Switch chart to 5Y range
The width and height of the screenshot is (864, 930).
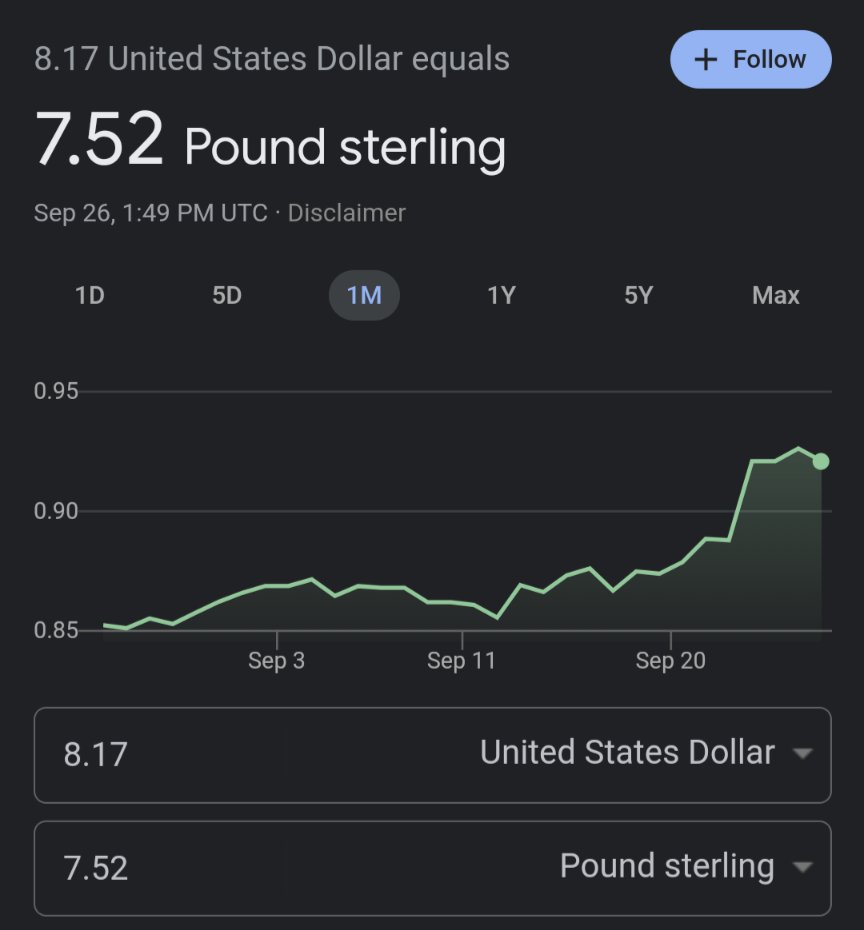(639, 295)
